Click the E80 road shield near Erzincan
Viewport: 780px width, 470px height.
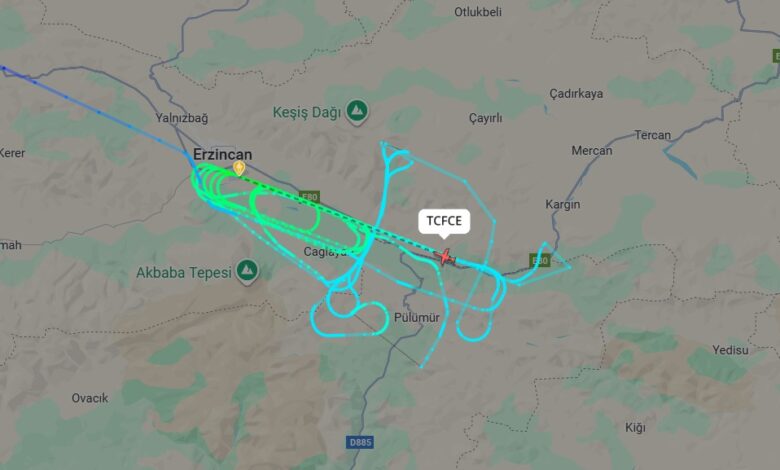[x=309, y=197]
